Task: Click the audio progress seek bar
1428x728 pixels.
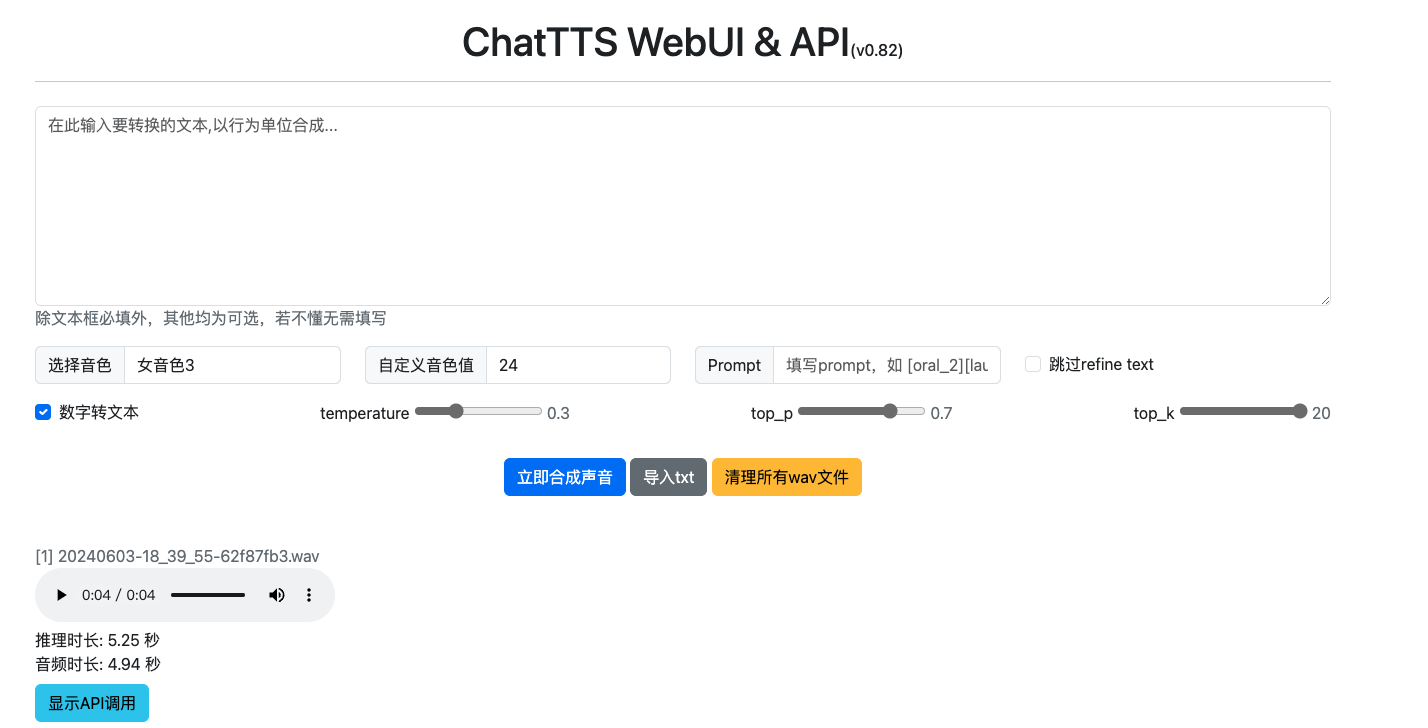Action: tap(208, 595)
